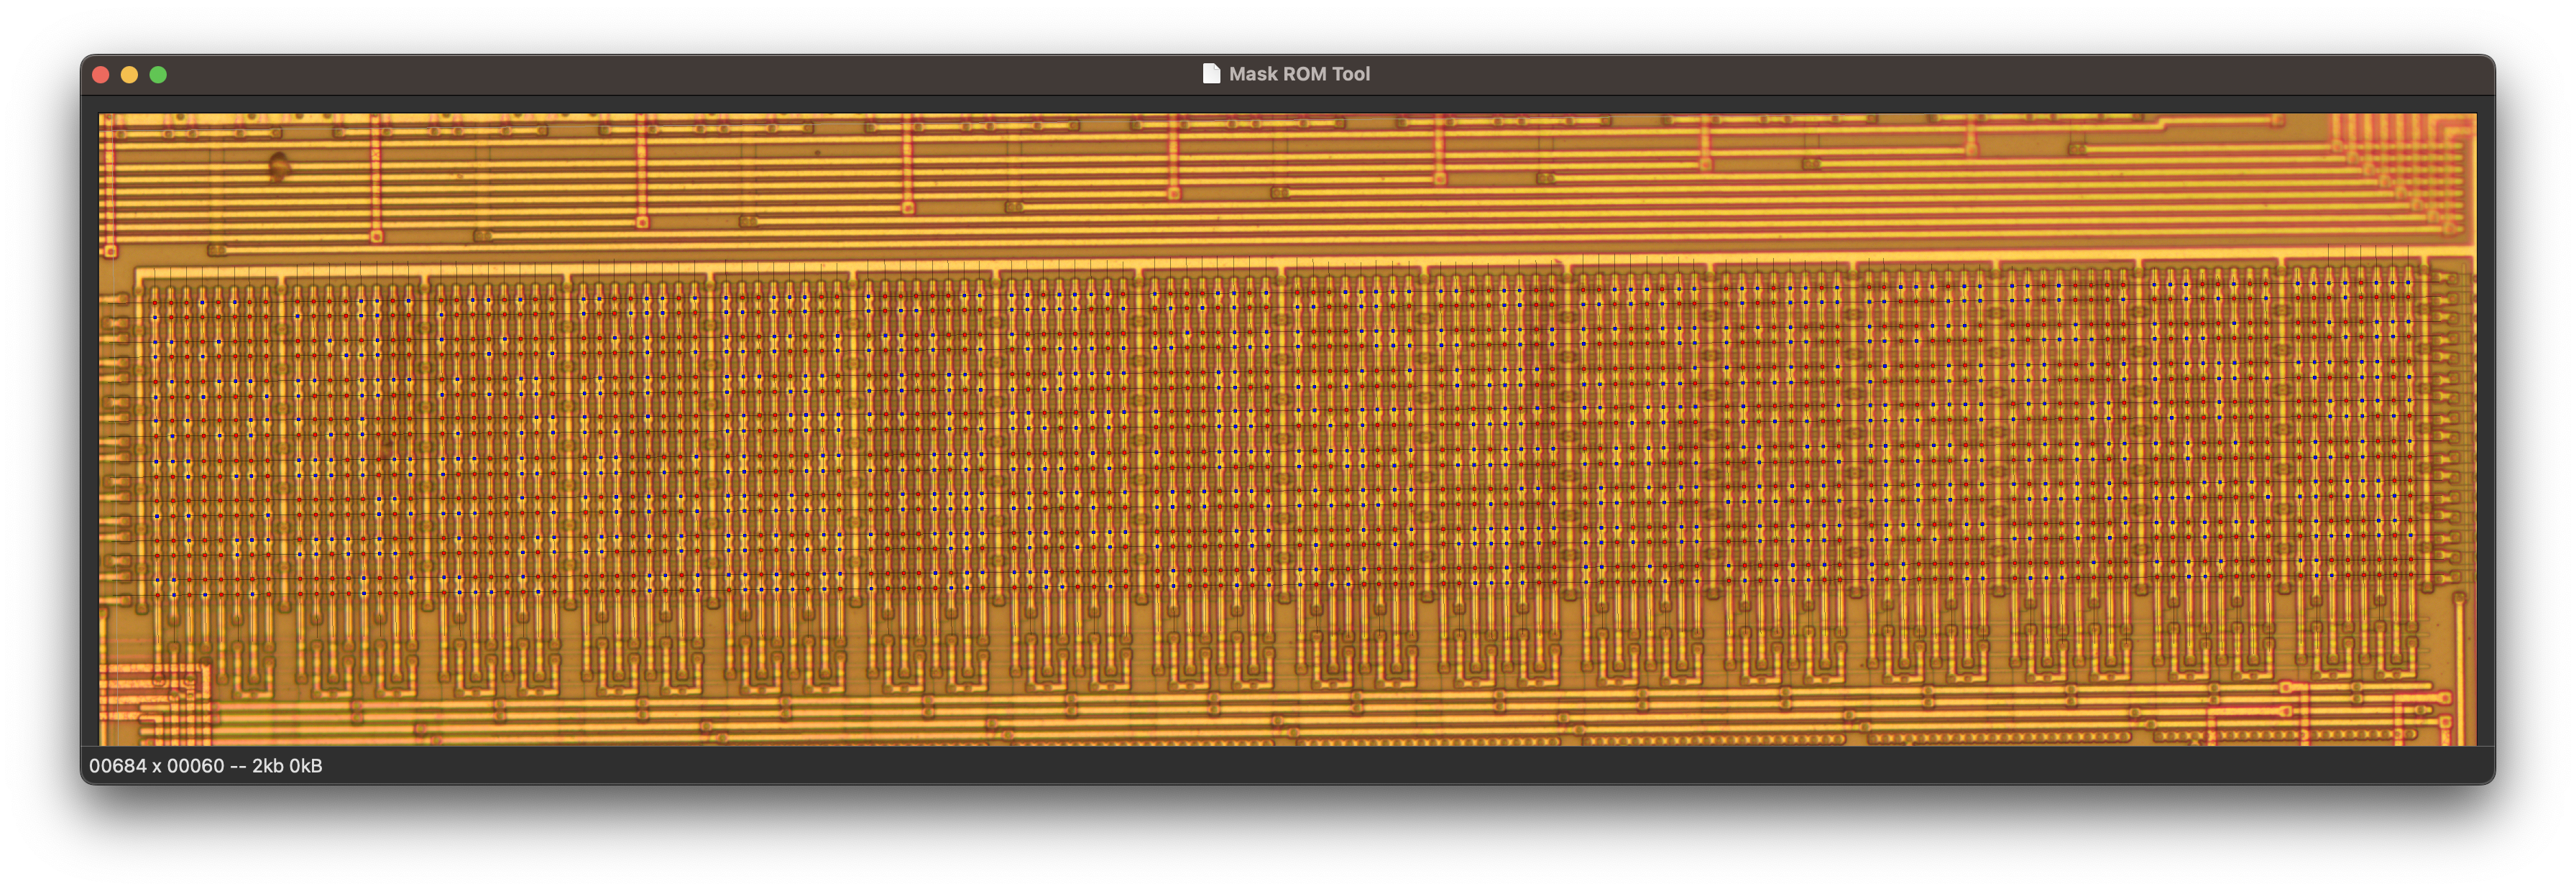
Task: Close the Mask ROM Tool window
Action: pyautogui.click(x=101, y=75)
